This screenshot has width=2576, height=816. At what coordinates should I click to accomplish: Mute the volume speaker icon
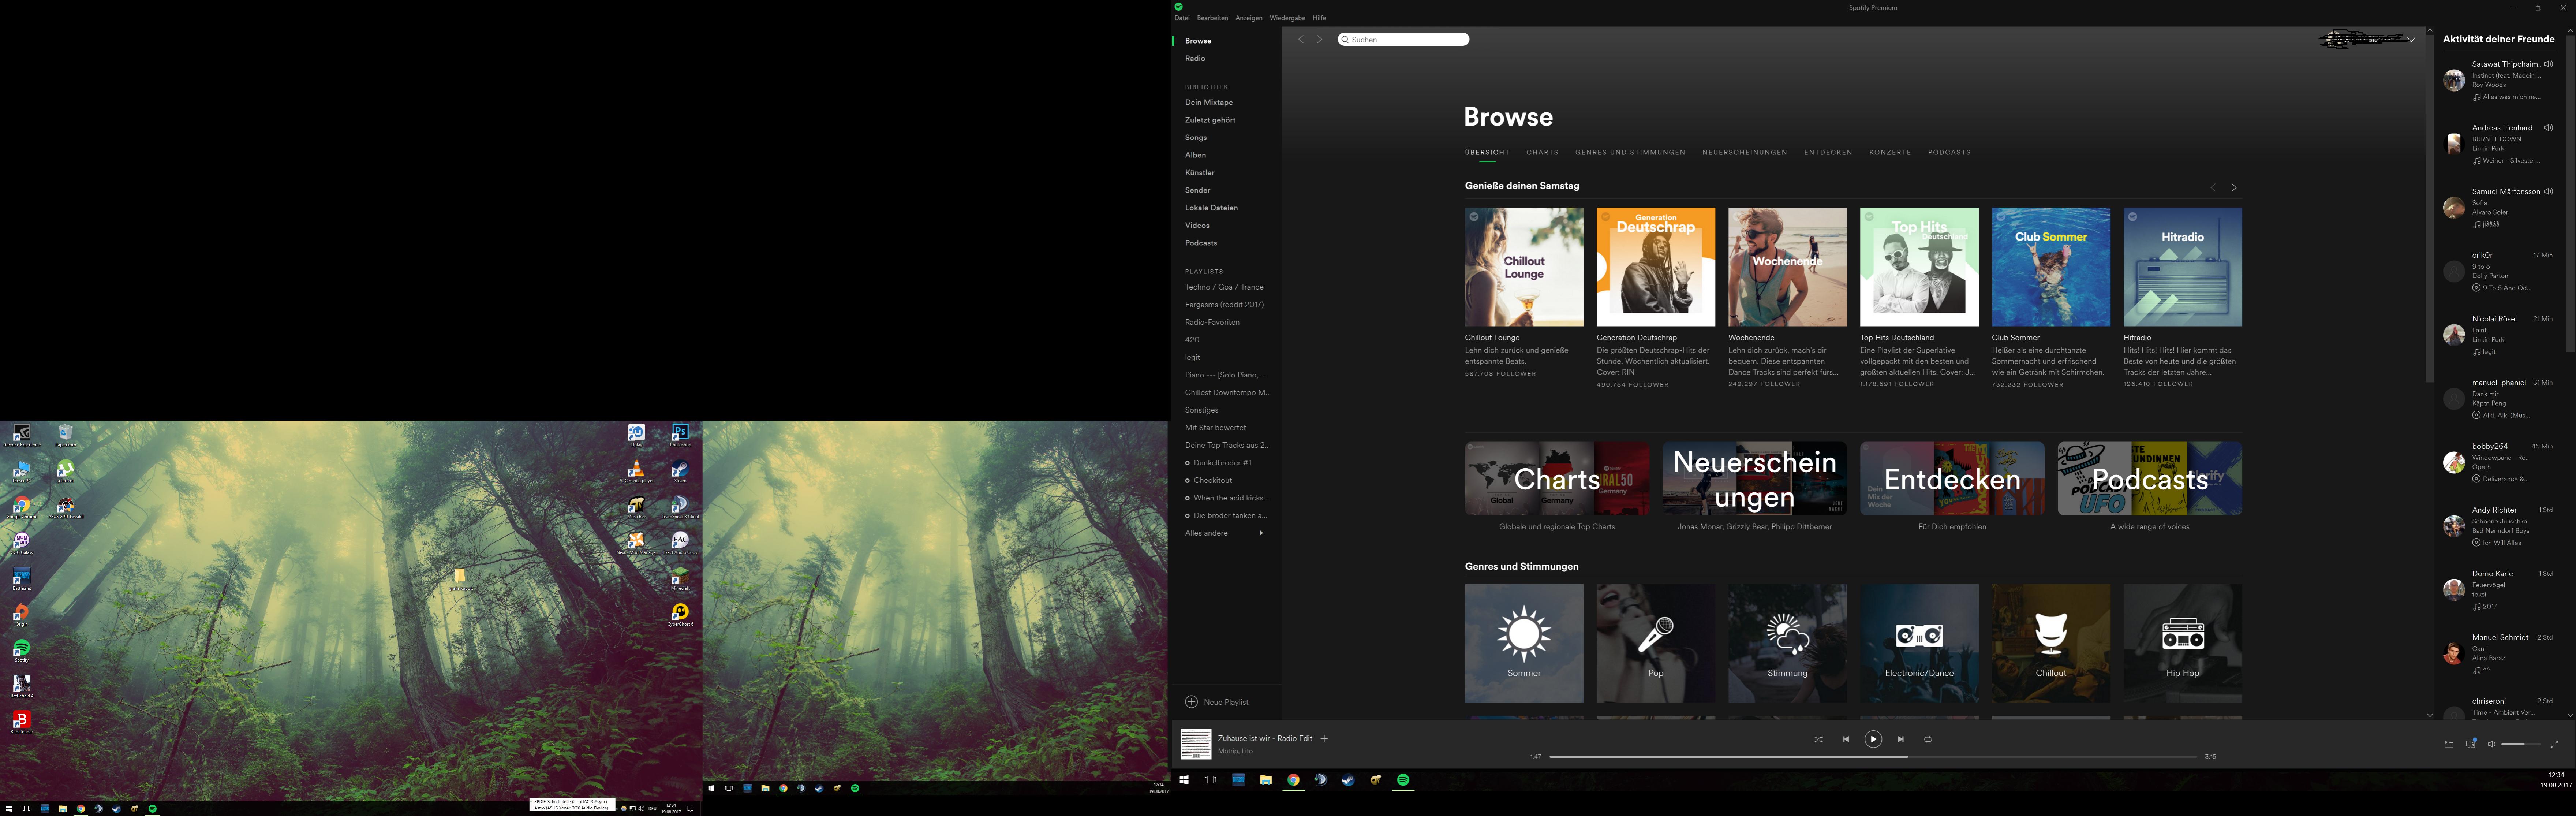point(2491,744)
